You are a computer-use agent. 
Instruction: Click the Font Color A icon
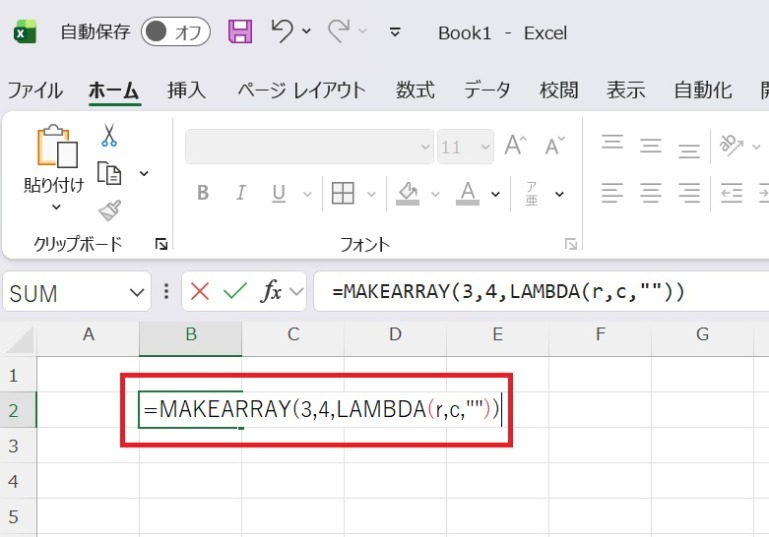click(x=468, y=193)
